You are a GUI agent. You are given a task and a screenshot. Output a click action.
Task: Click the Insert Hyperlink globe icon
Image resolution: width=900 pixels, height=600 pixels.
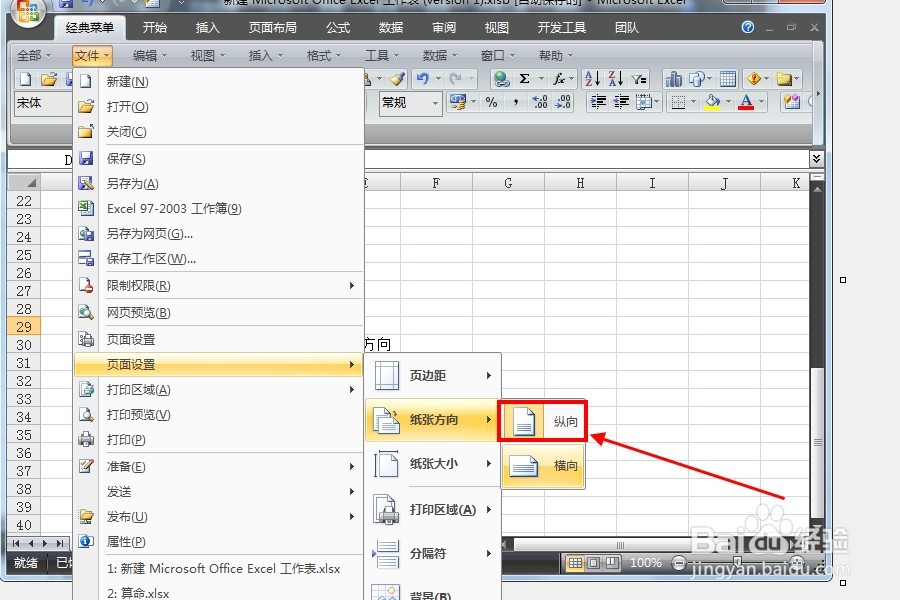pyautogui.click(x=500, y=78)
